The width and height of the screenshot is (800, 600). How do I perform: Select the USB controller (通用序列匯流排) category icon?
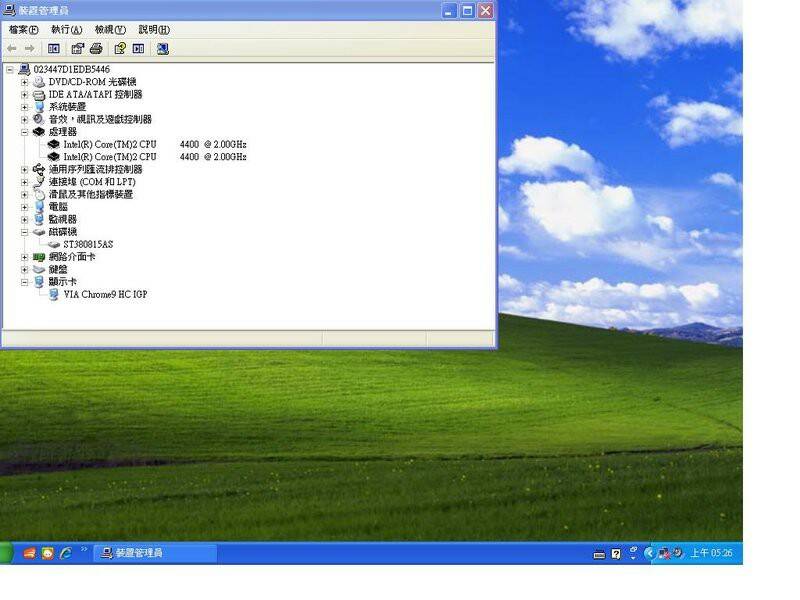coord(39,169)
